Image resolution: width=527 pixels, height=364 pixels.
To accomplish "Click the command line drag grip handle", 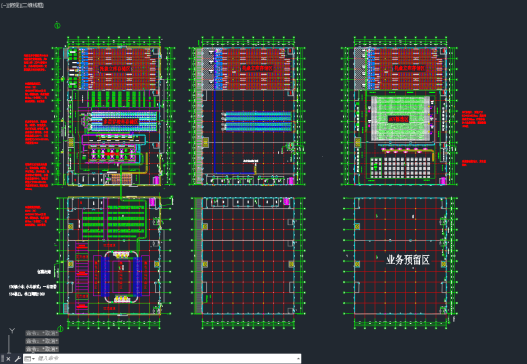I will tap(2, 359).
